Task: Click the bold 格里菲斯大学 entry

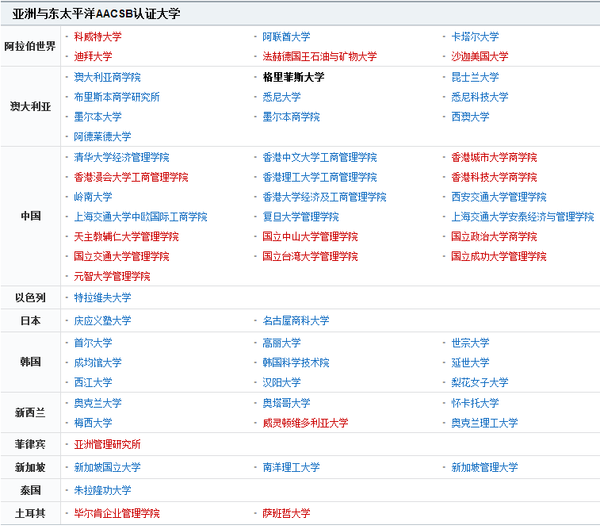Action: pos(293,77)
